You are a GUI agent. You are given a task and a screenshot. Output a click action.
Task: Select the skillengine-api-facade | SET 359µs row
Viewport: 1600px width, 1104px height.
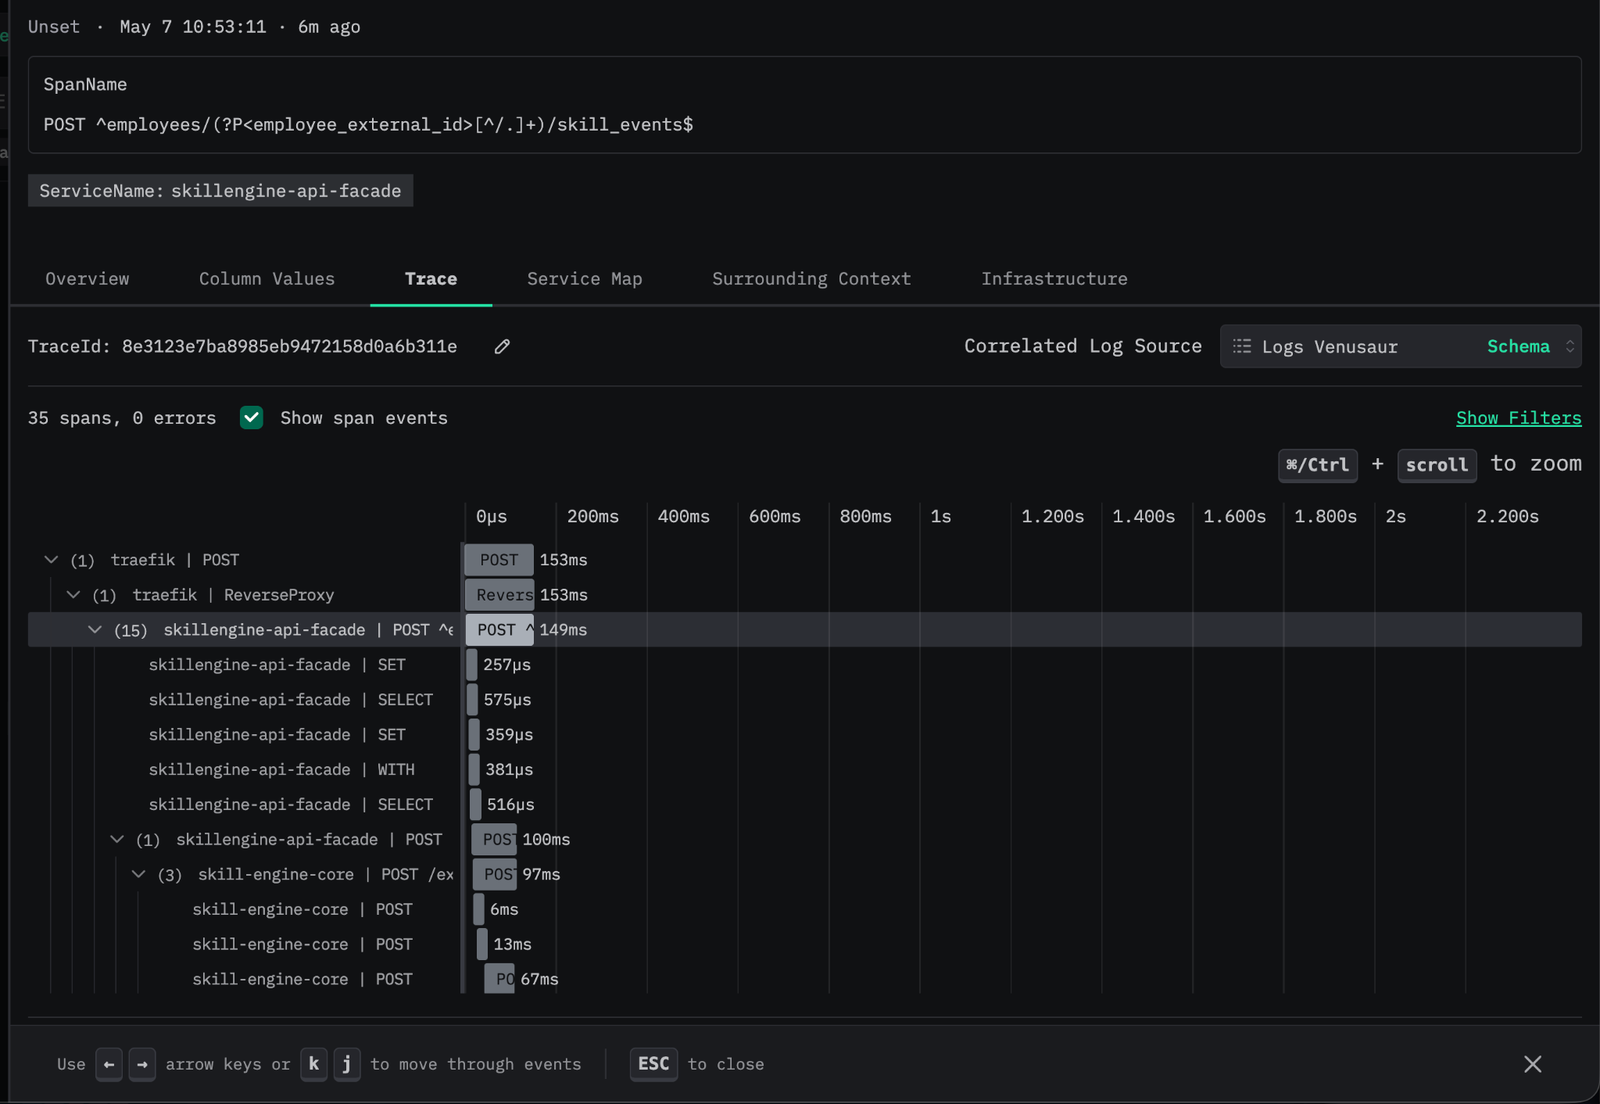(805, 735)
